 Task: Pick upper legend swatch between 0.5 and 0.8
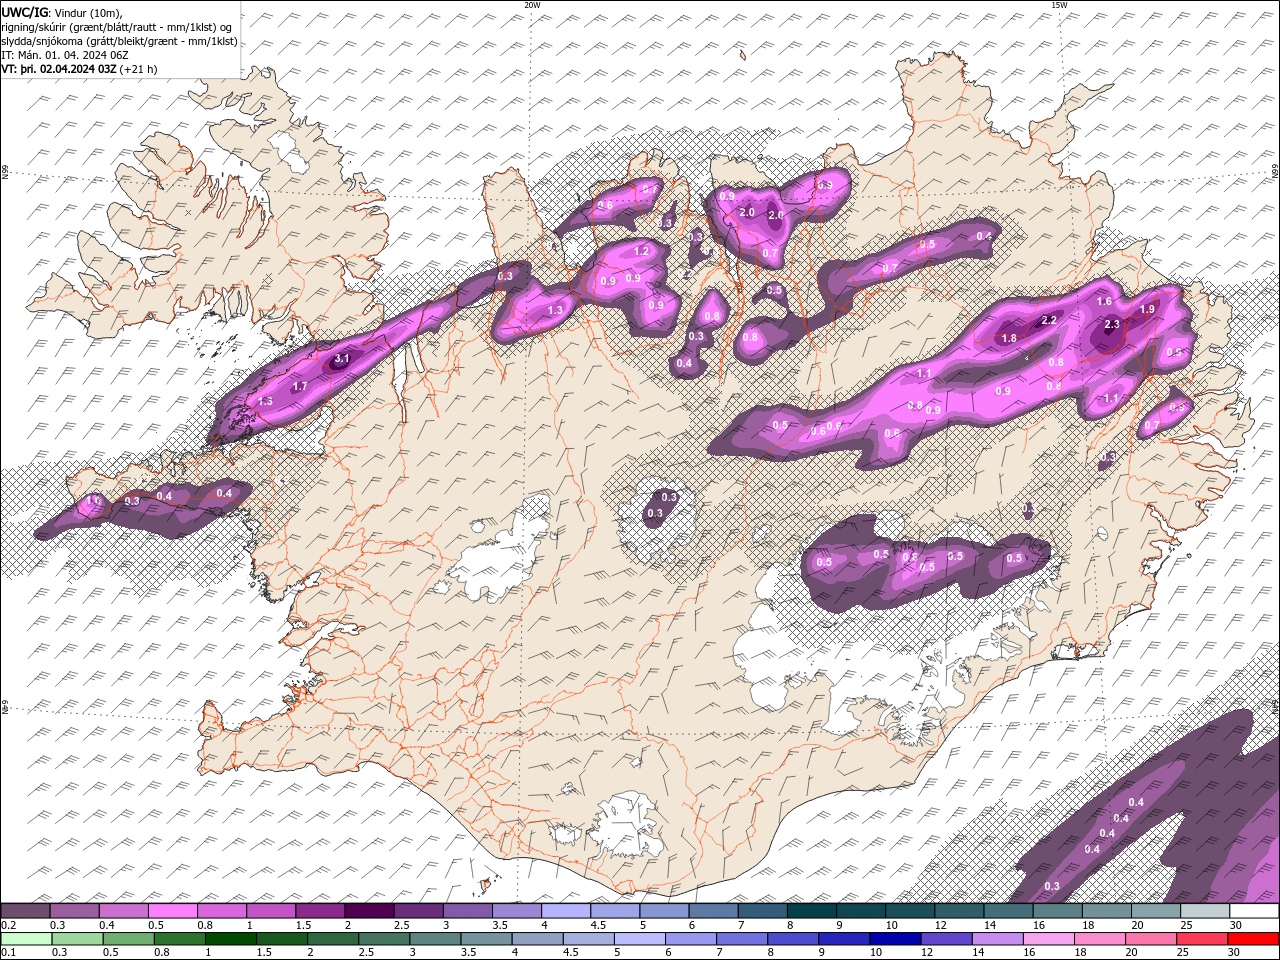[x=173, y=911]
